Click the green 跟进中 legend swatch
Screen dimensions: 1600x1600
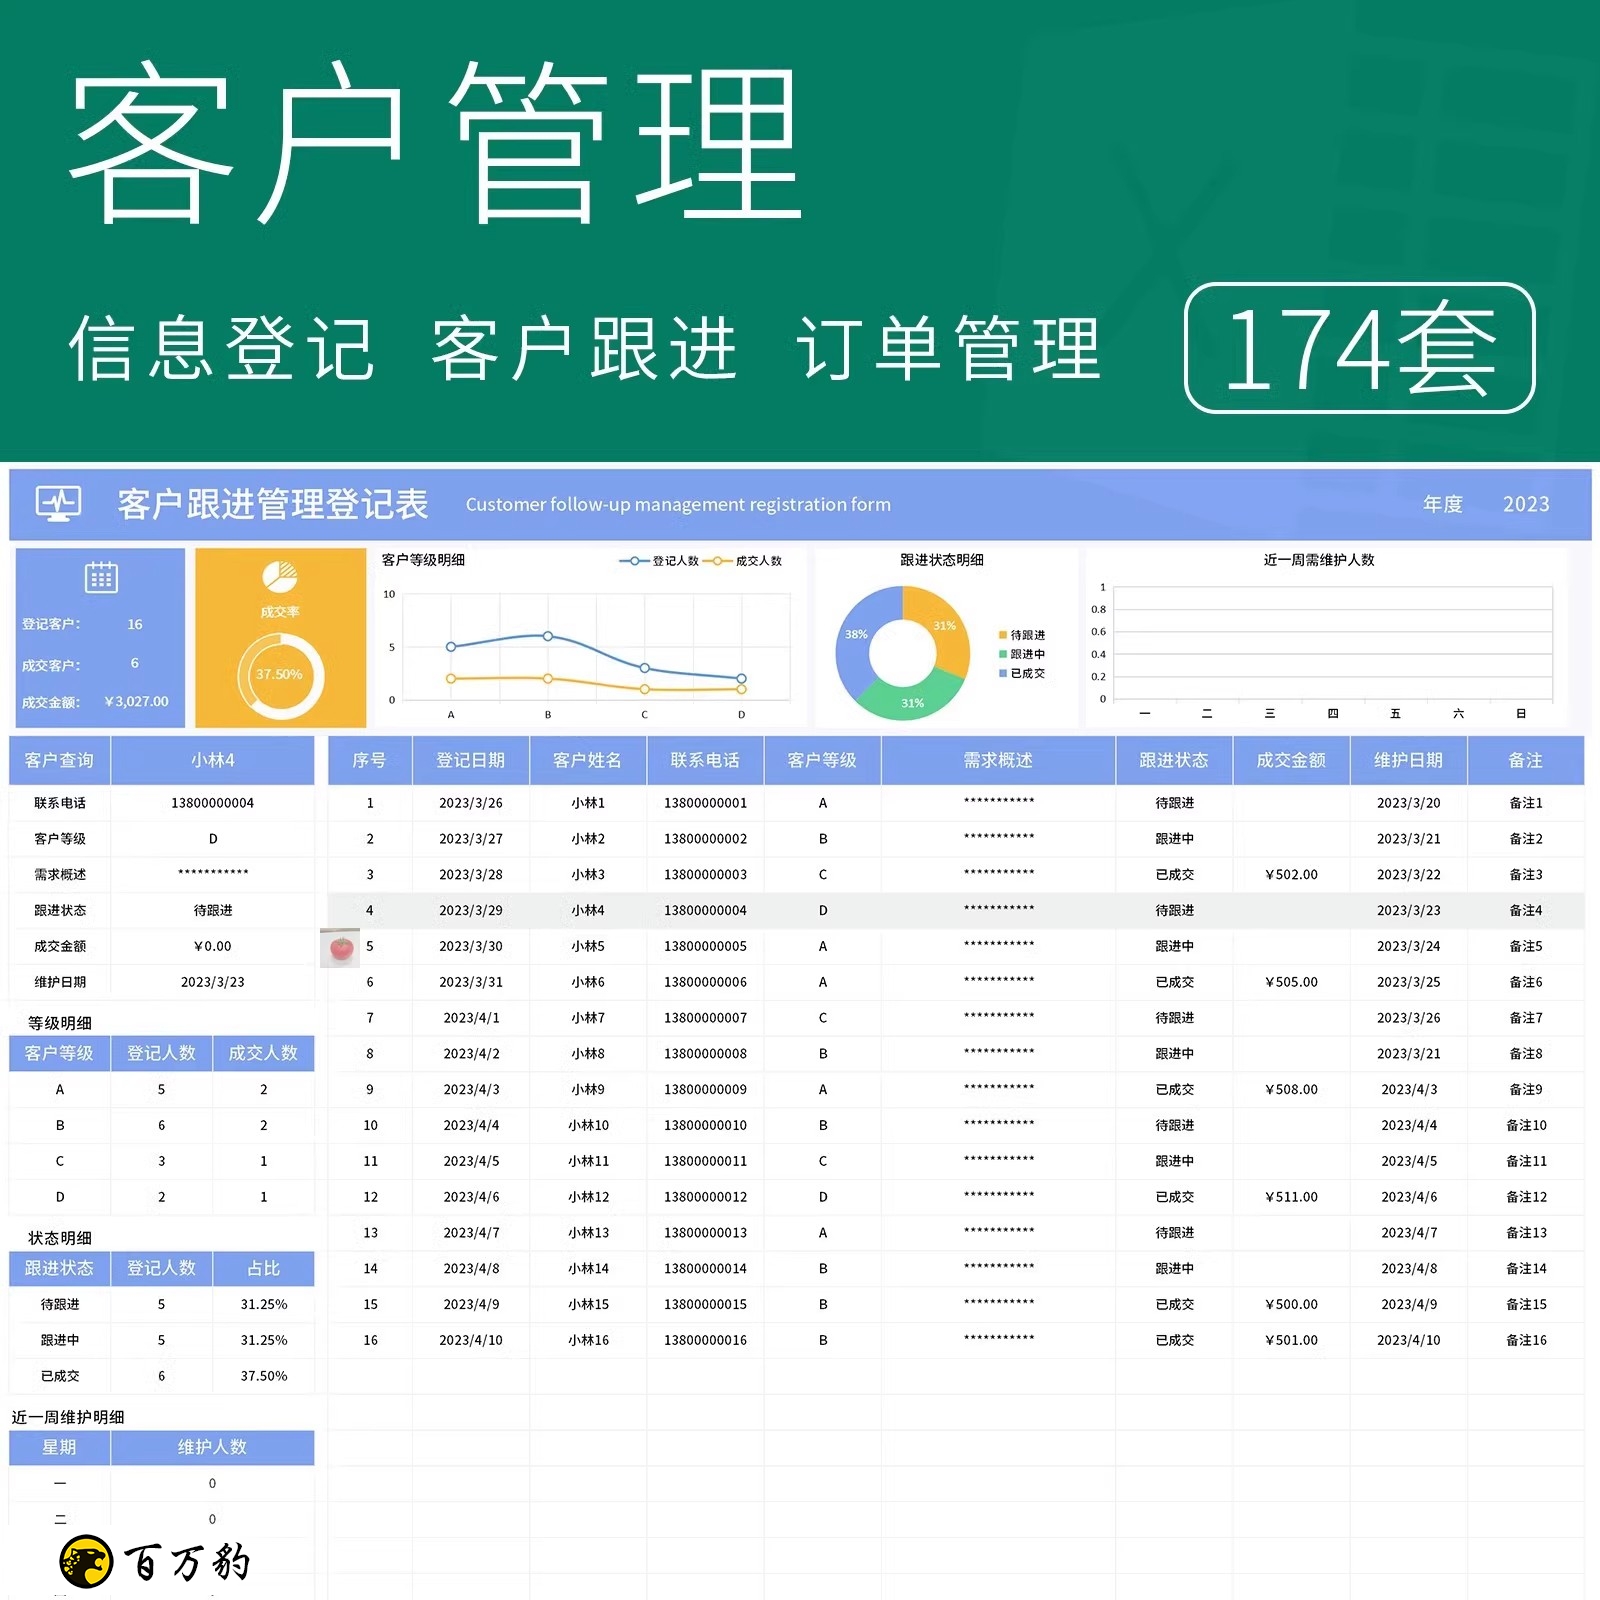(x=1002, y=655)
